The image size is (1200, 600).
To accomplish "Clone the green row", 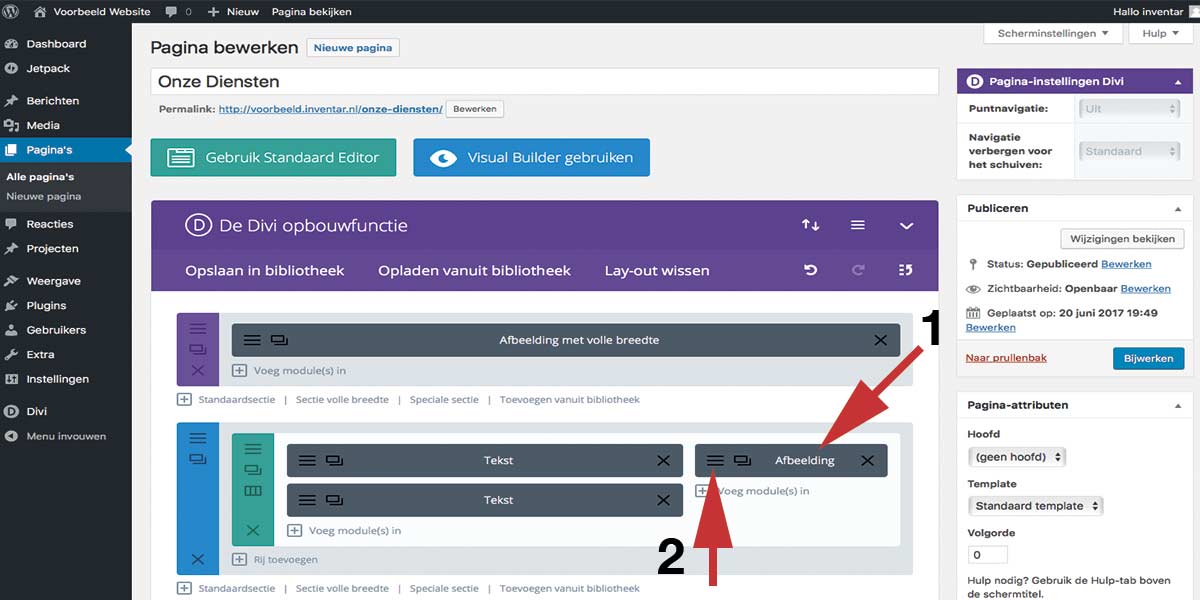I will 252,470.
